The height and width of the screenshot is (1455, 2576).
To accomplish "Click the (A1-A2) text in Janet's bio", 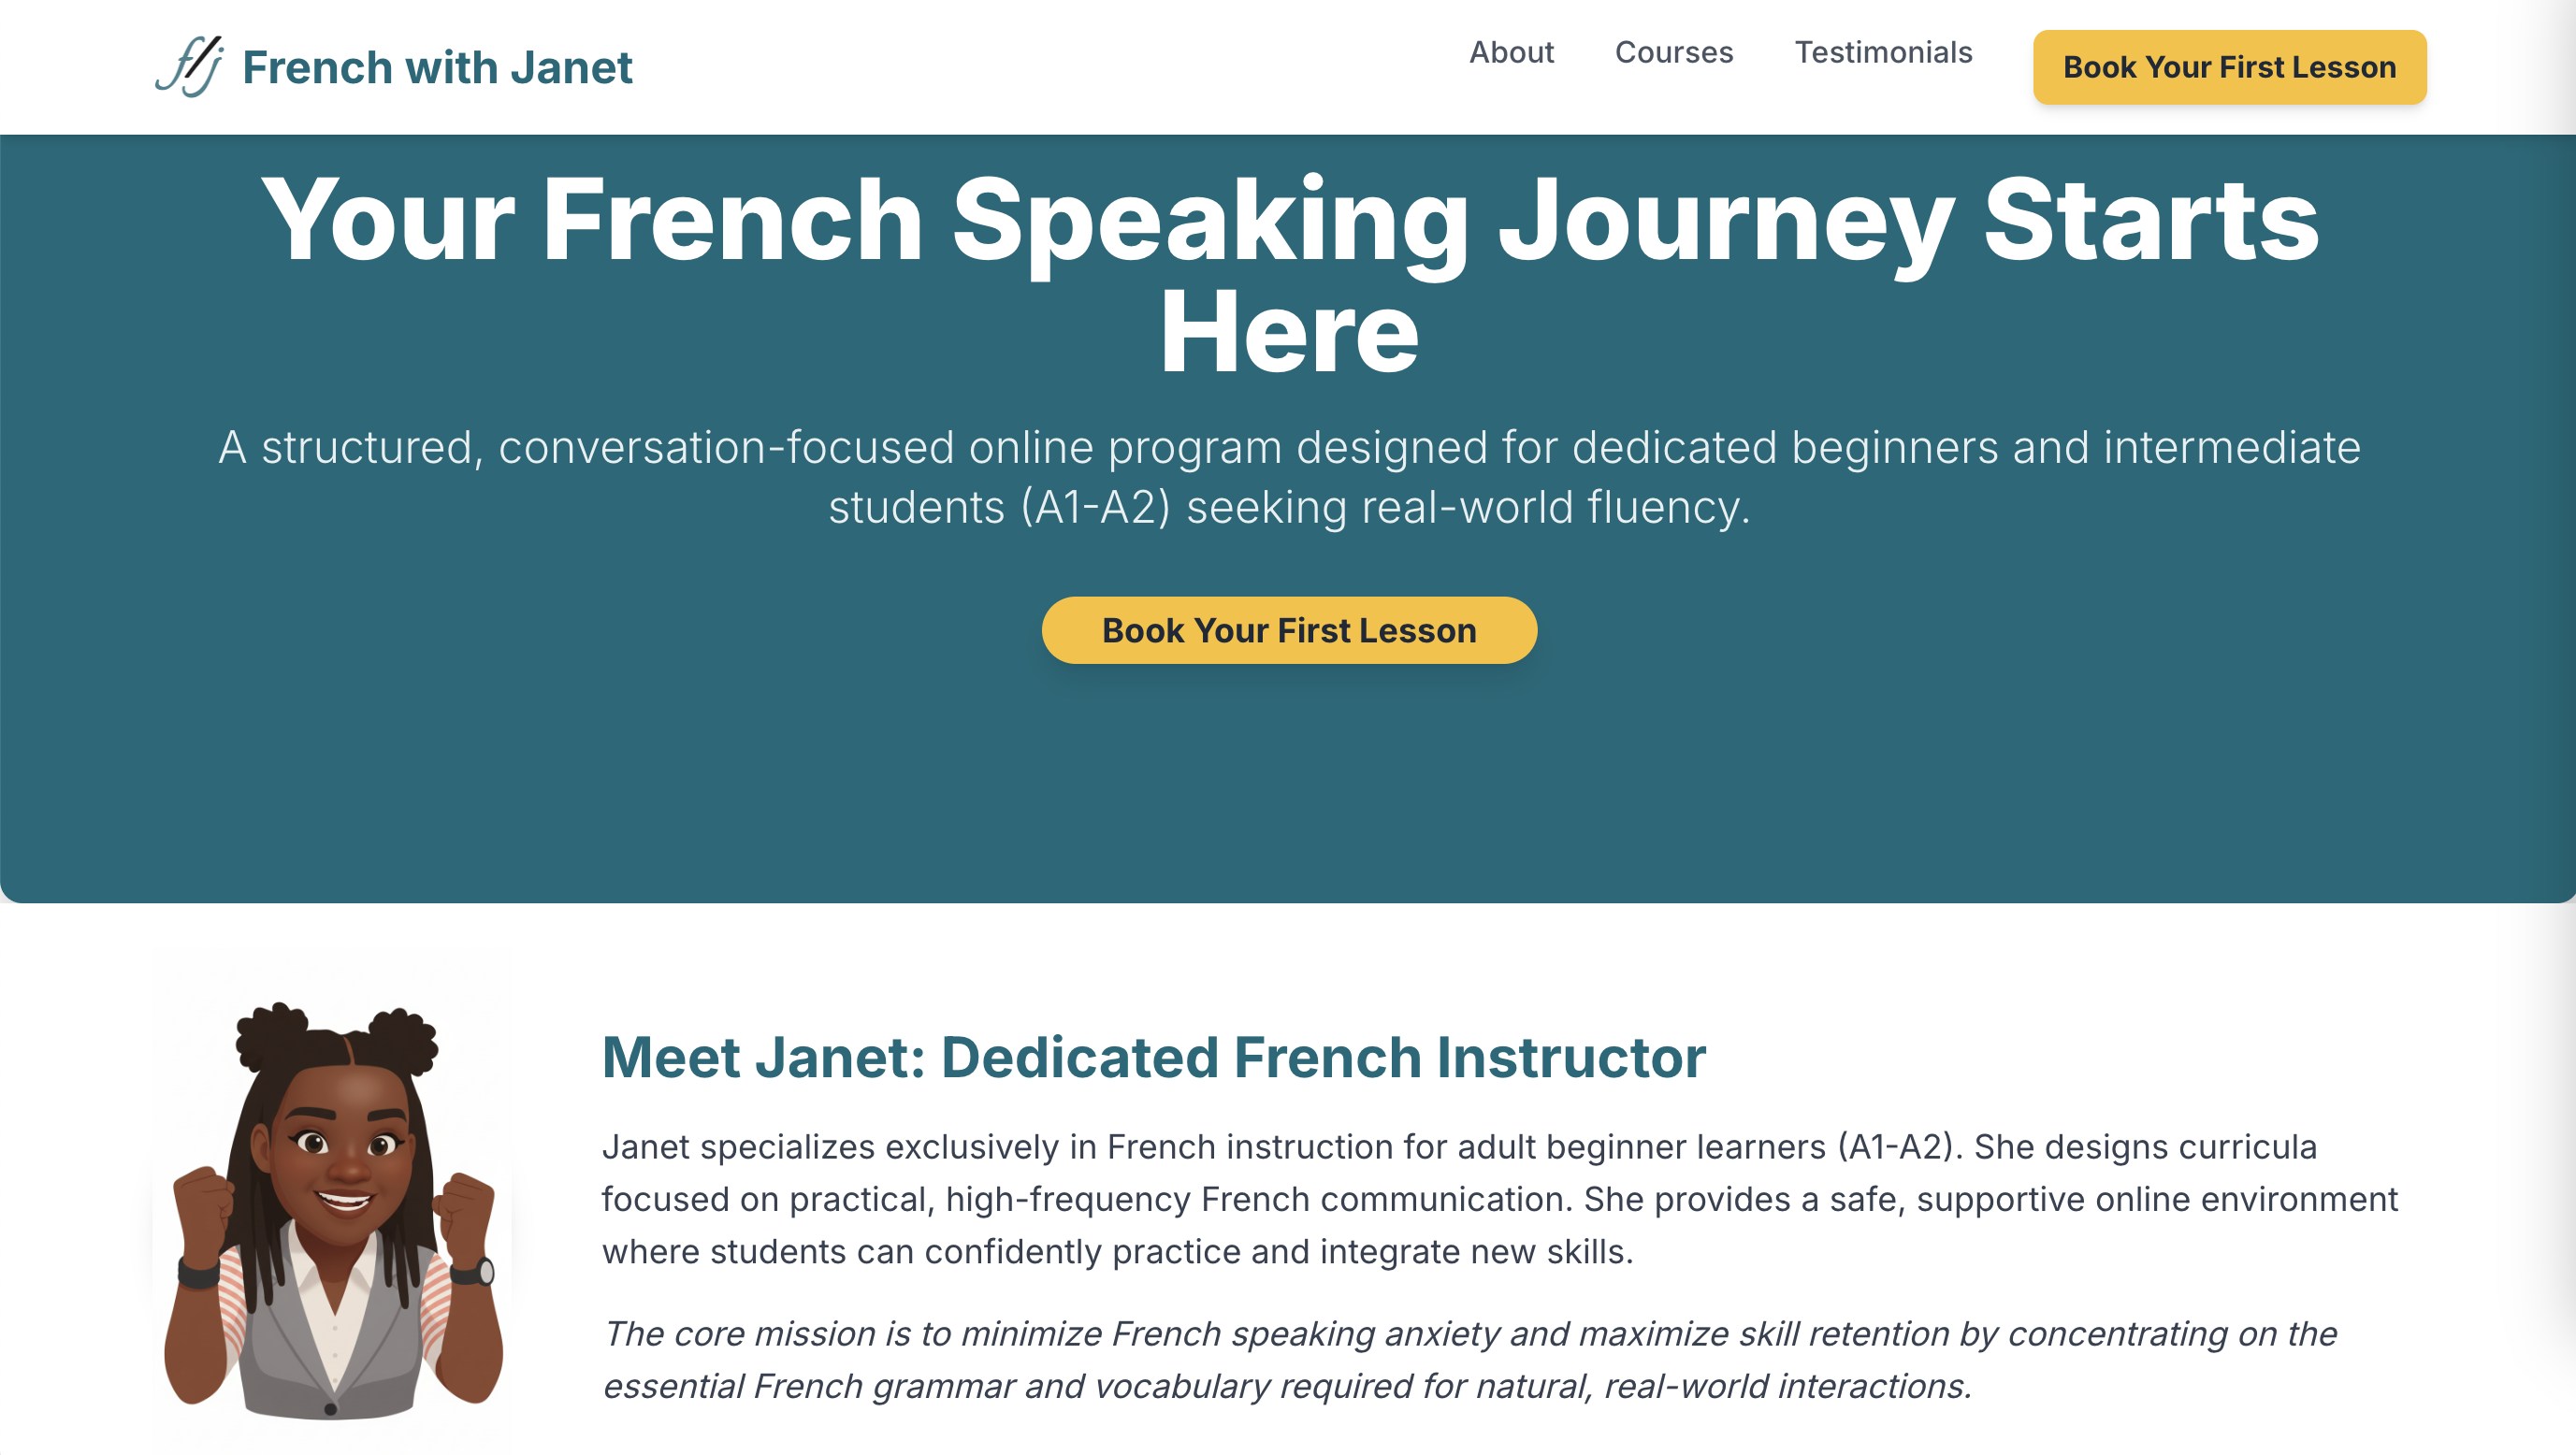I will pyautogui.click(x=1895, y=1146).
